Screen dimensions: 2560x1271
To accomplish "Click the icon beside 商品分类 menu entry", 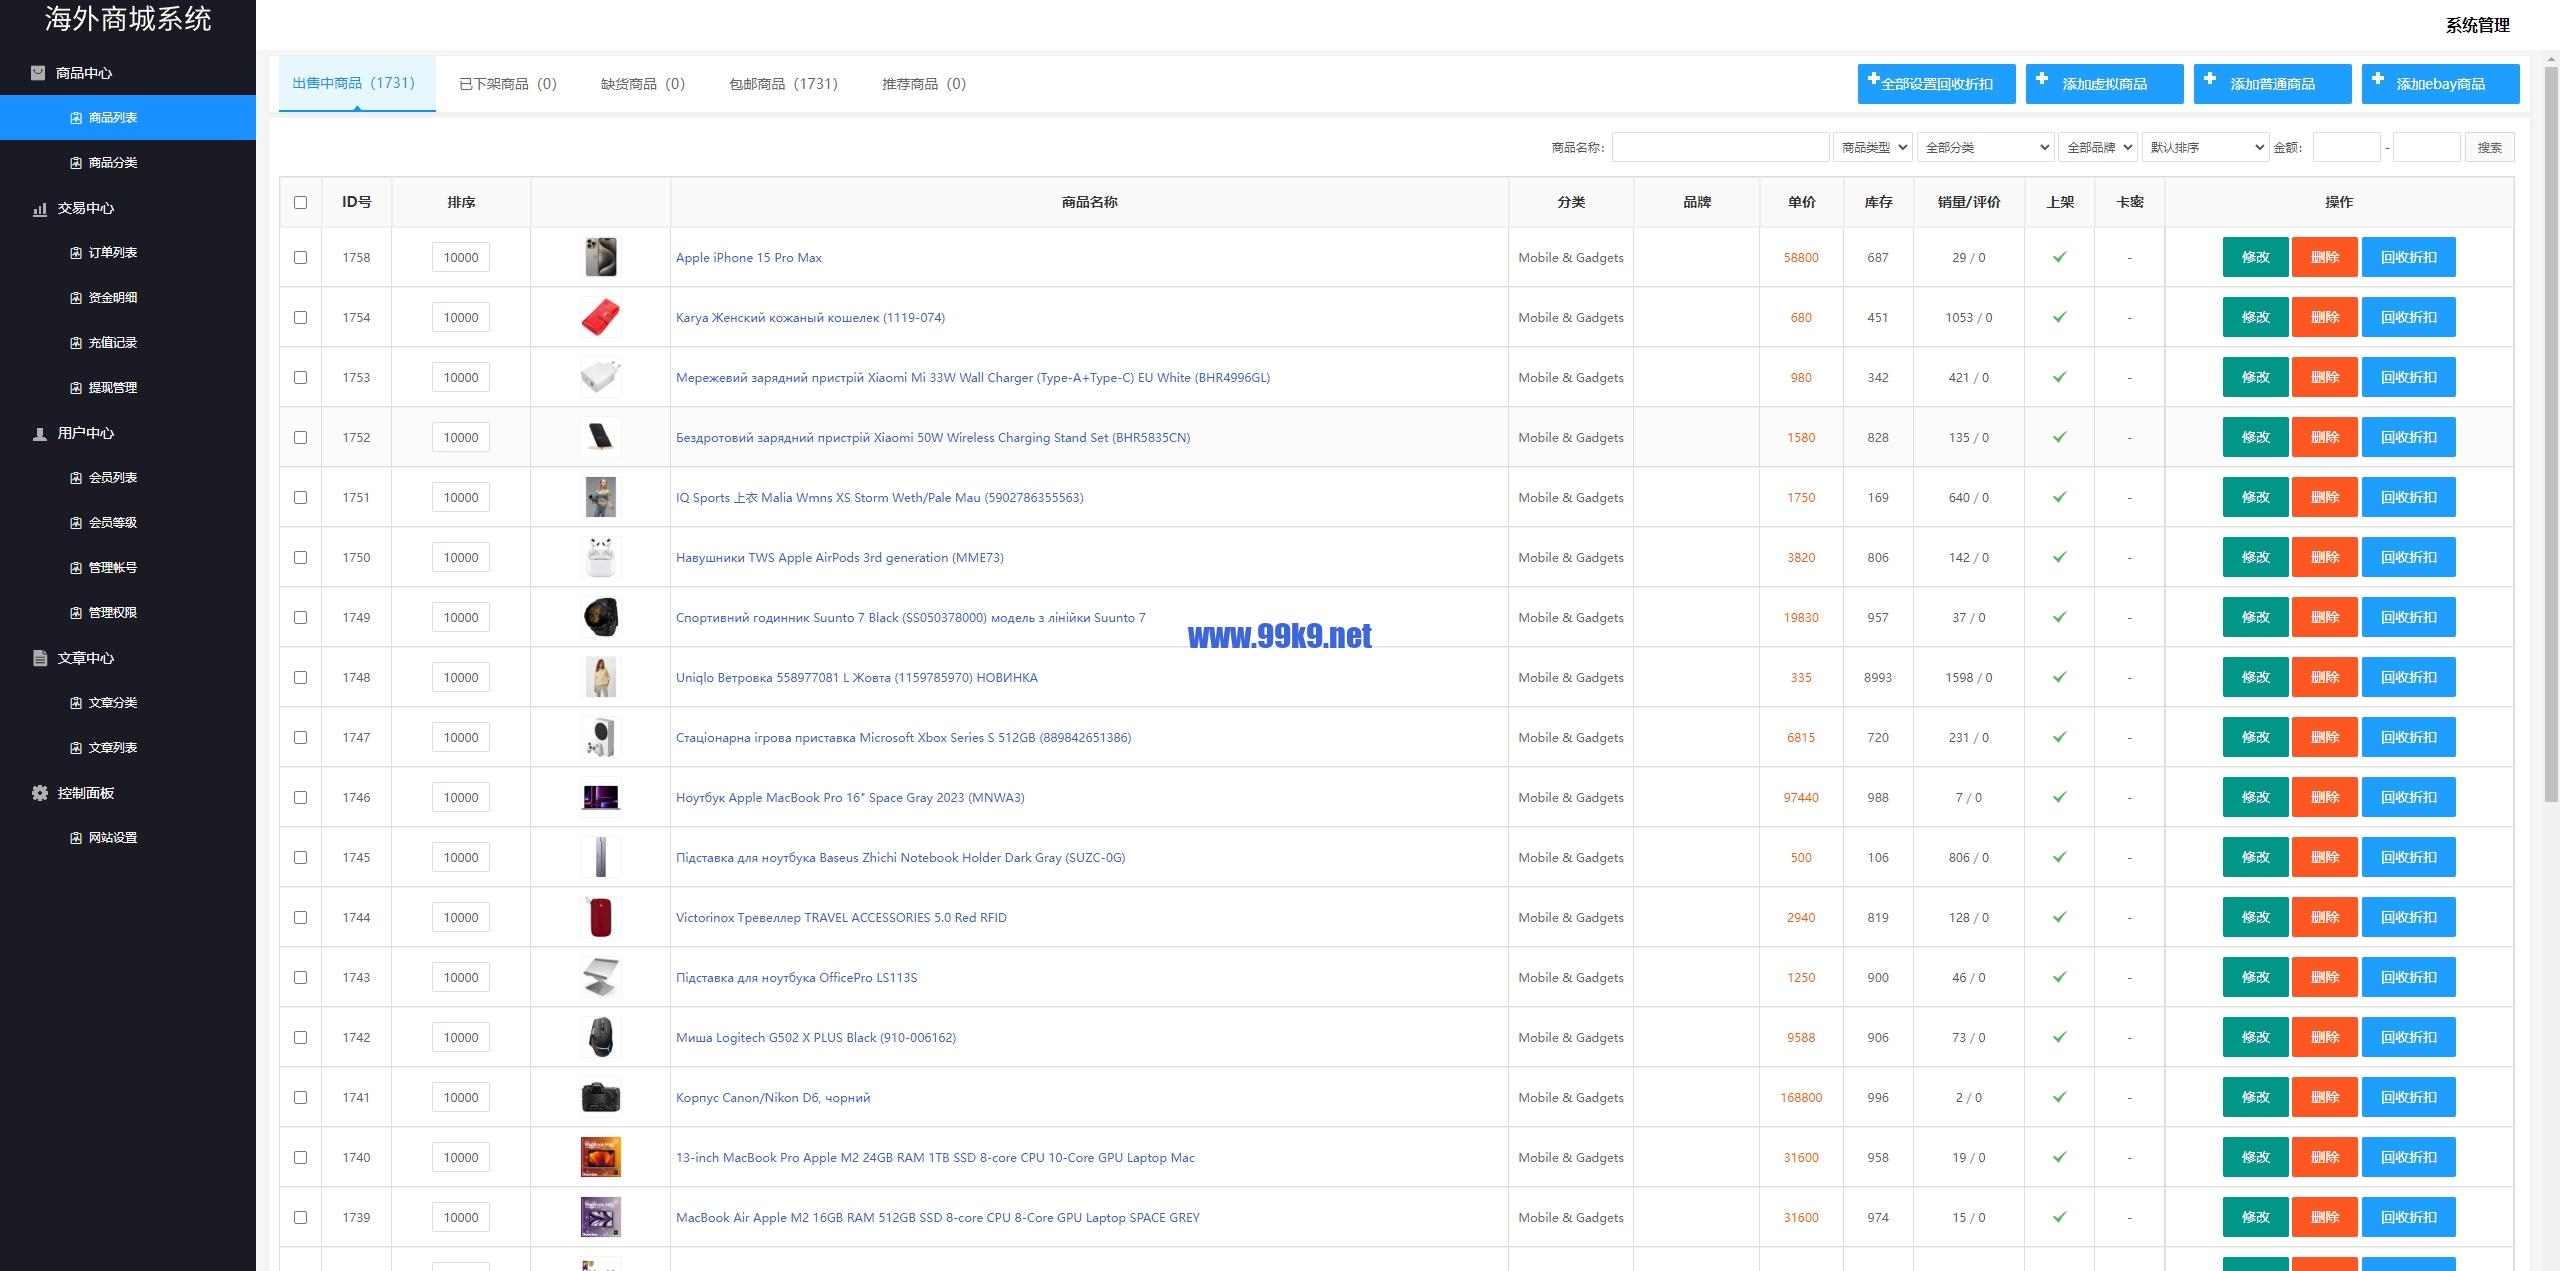I will [x=76, y=163].
